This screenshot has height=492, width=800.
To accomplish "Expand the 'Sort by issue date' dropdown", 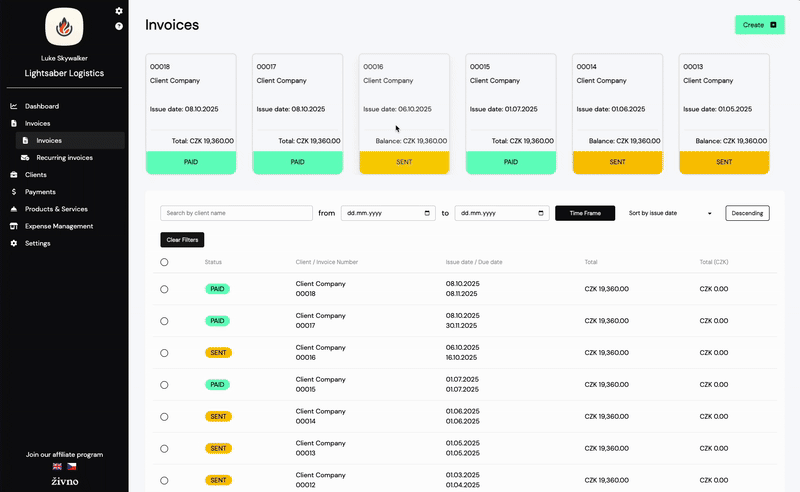I will coord(670,213).
